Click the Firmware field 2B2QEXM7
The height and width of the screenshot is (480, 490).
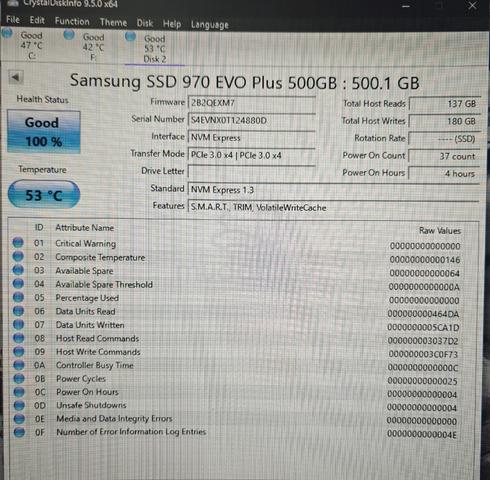pos(252,103)
